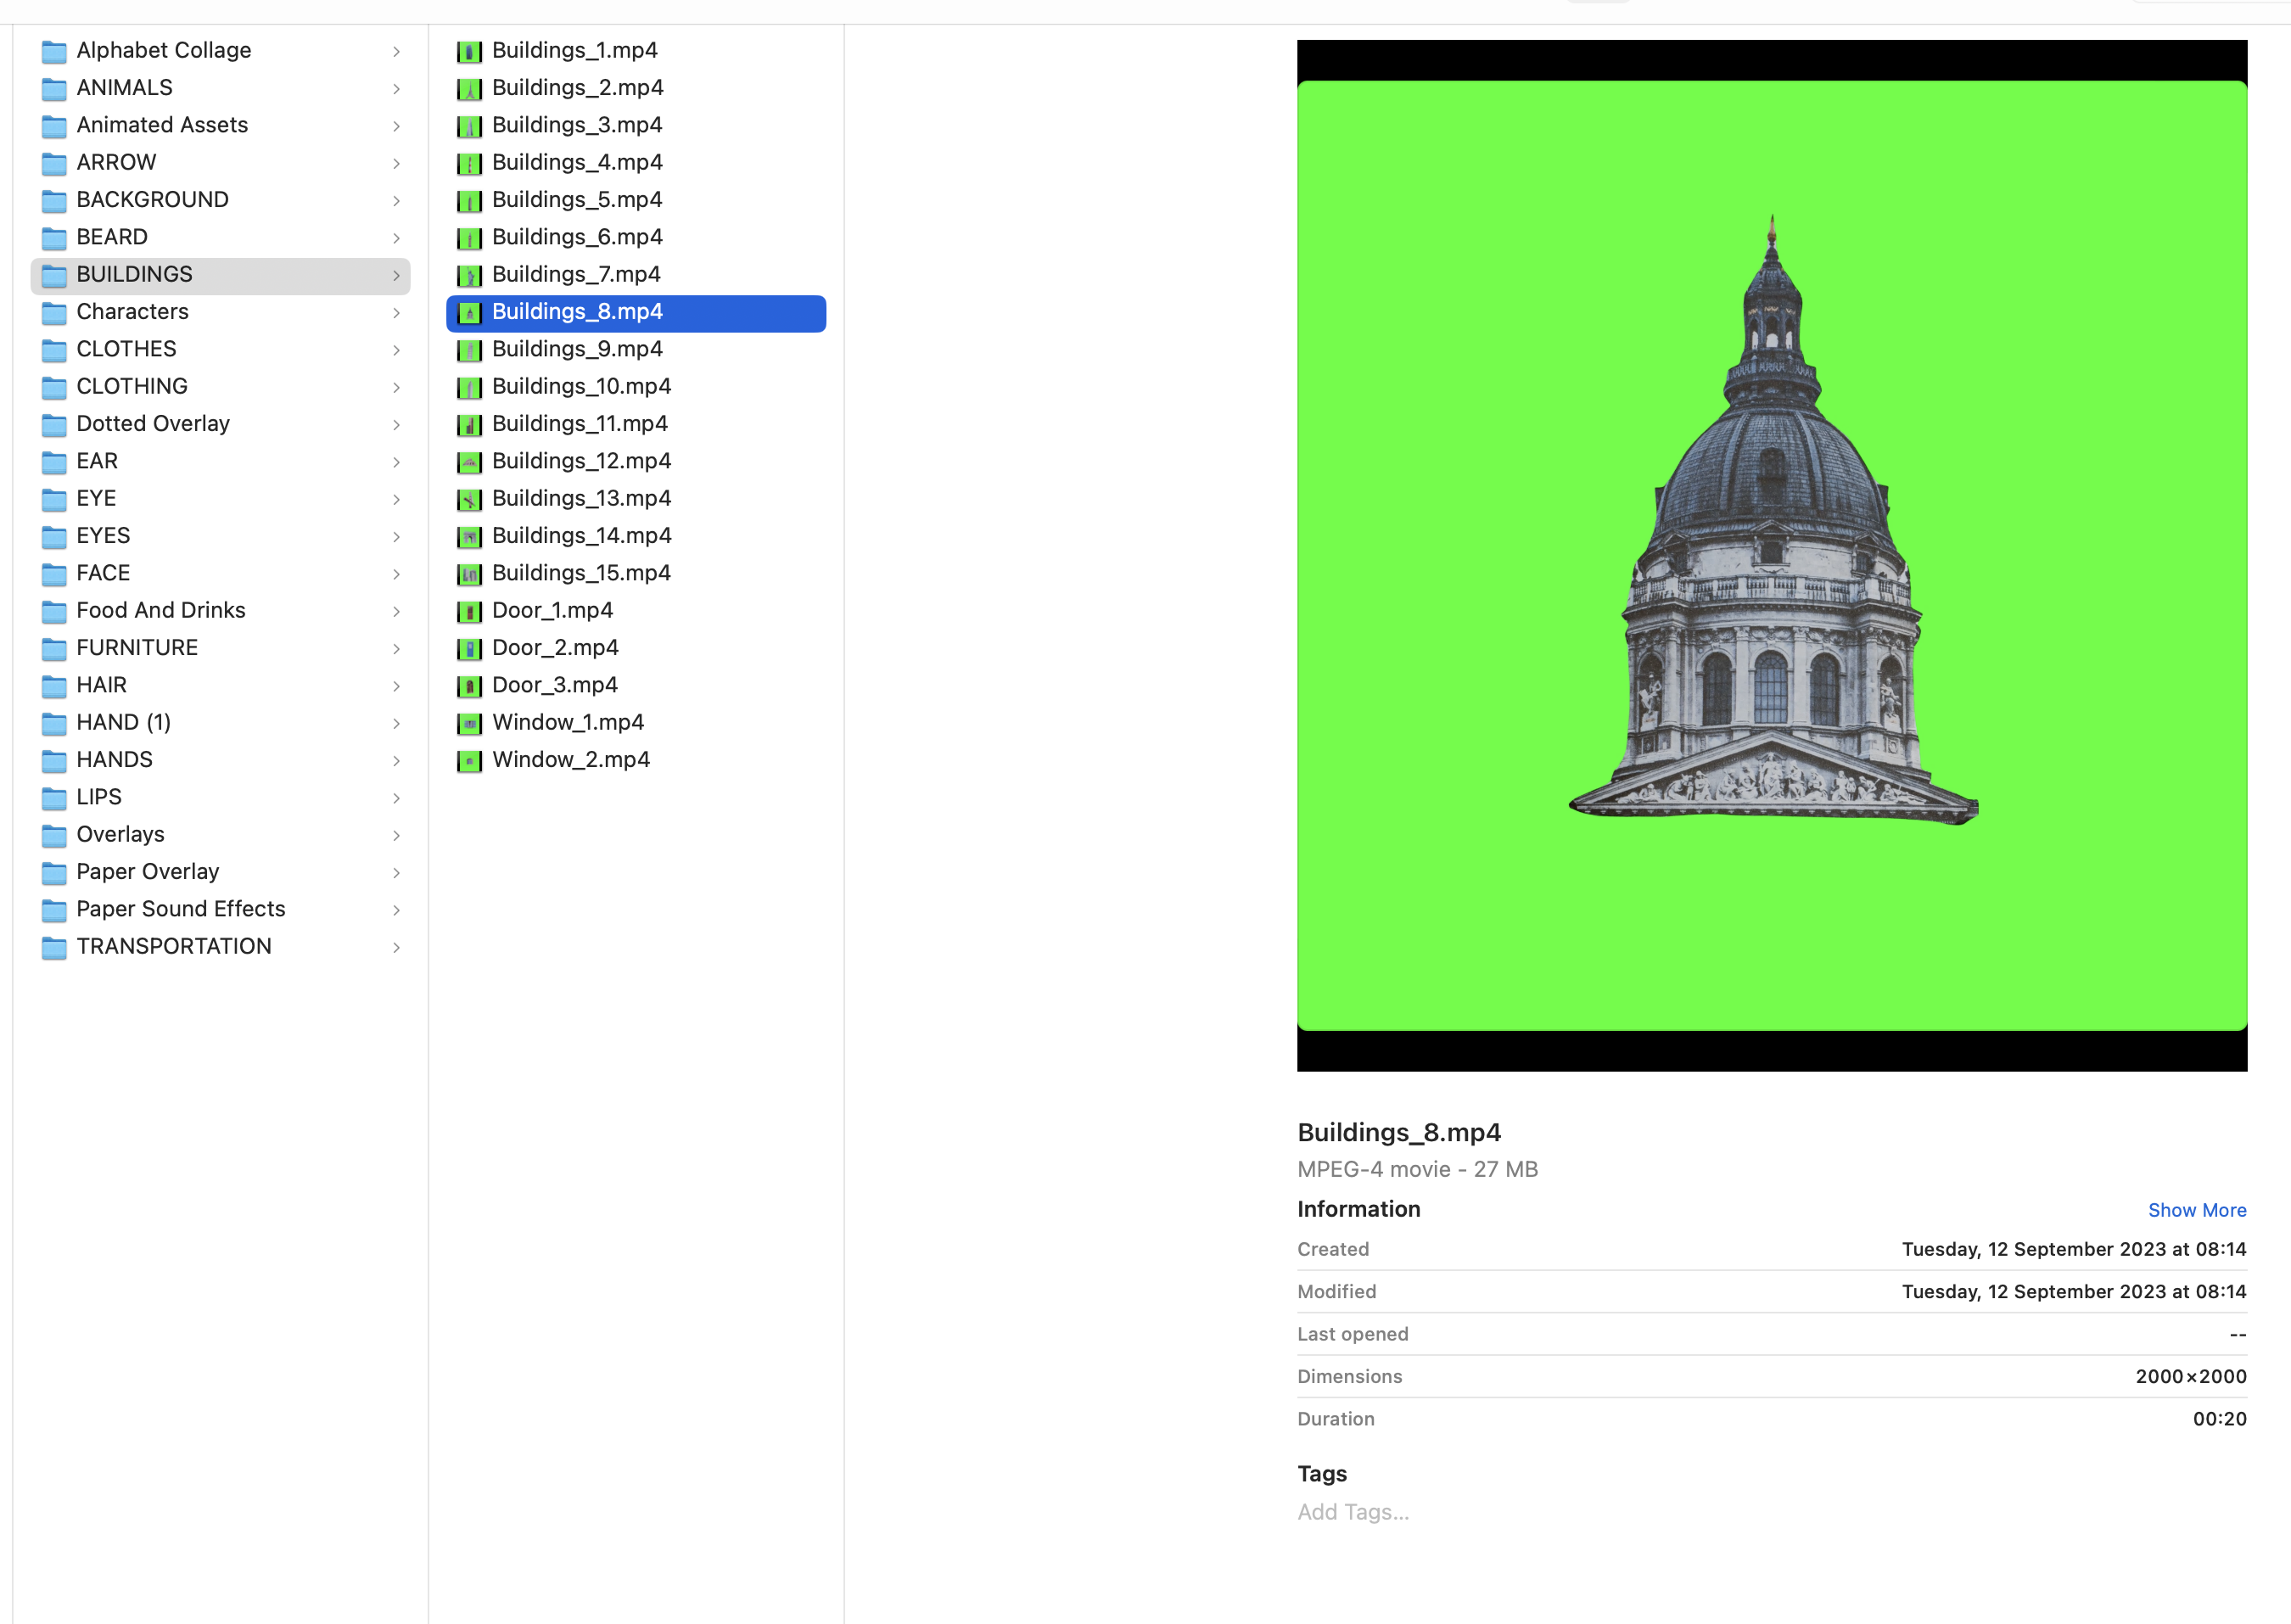Click the Buildings_1.mp4 file icon
Viewport: 2291px width, 1624px height.
[469, 51]
